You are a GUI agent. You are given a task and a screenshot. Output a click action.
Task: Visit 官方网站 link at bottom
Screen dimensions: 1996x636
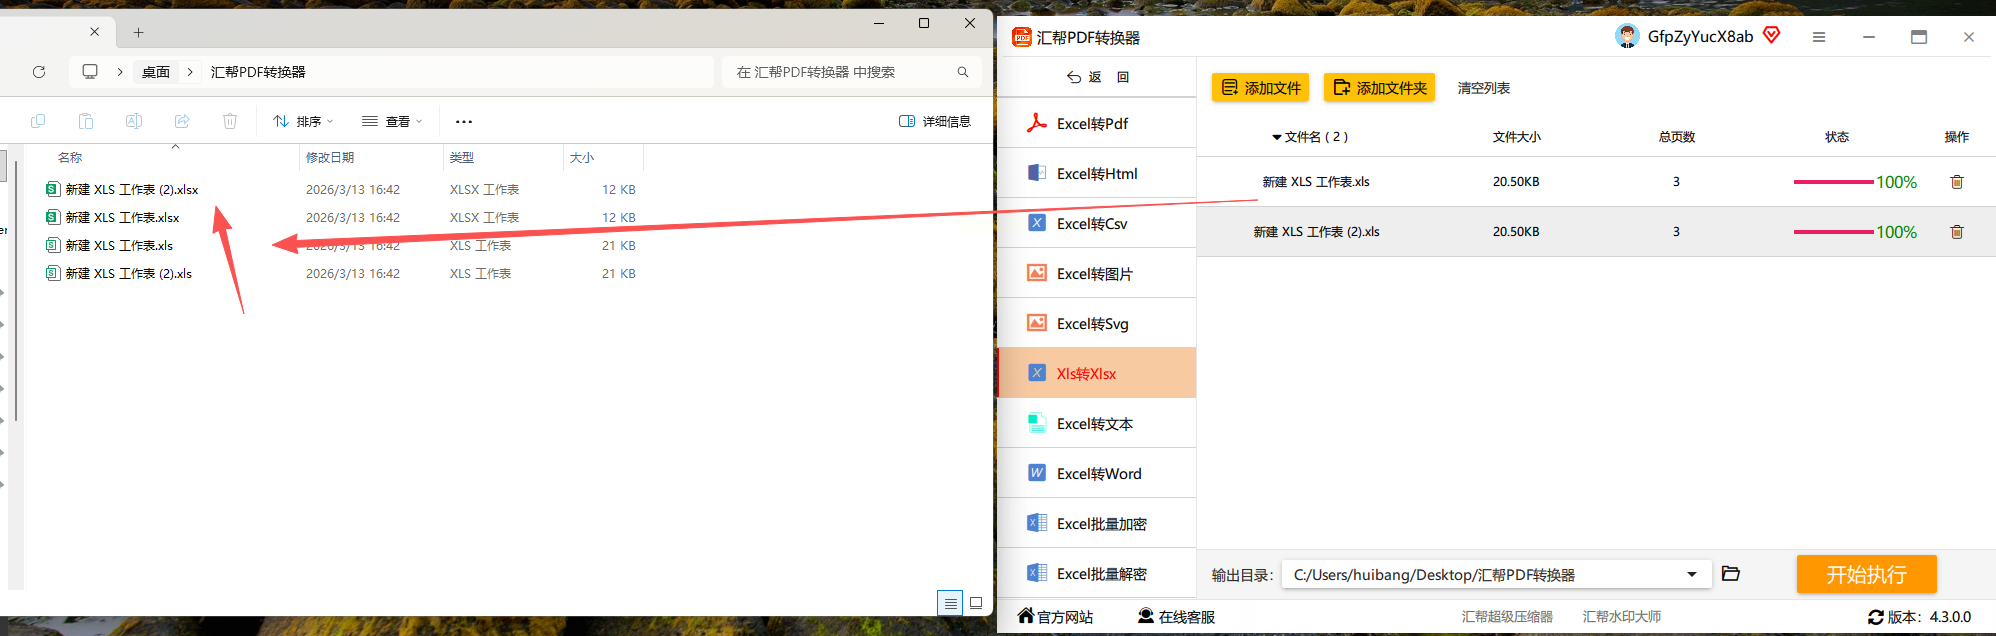[x=1056, y=617]
